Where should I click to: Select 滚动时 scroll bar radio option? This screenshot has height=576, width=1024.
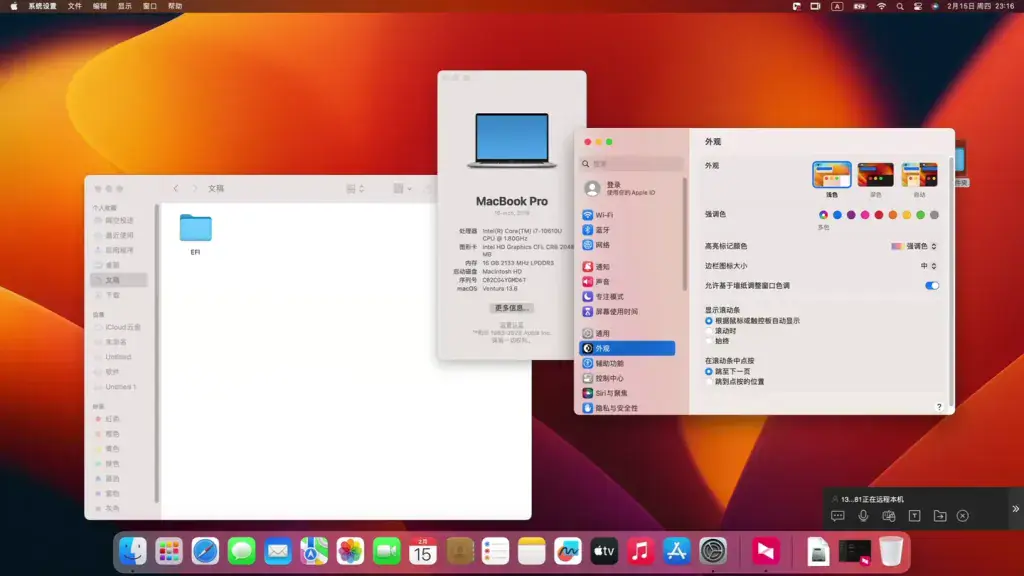point(709,331)
